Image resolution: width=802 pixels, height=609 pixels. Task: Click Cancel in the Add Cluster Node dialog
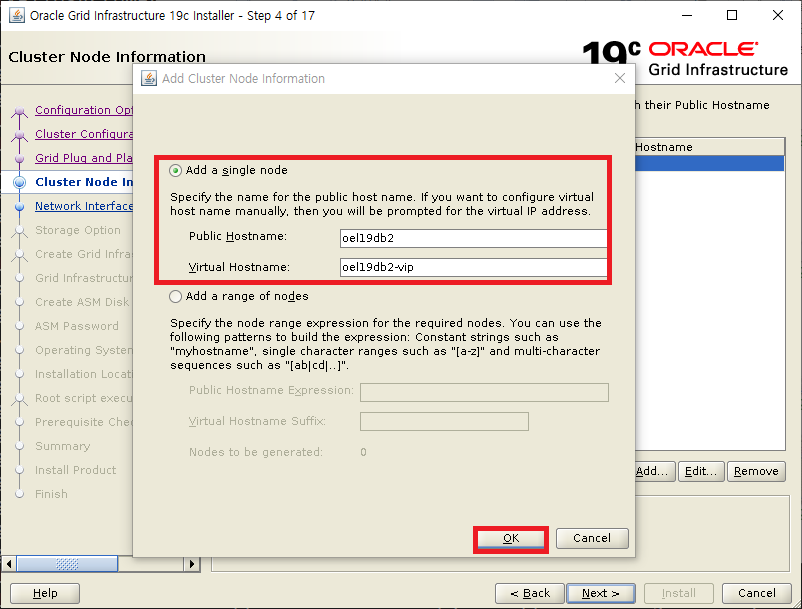592,538
